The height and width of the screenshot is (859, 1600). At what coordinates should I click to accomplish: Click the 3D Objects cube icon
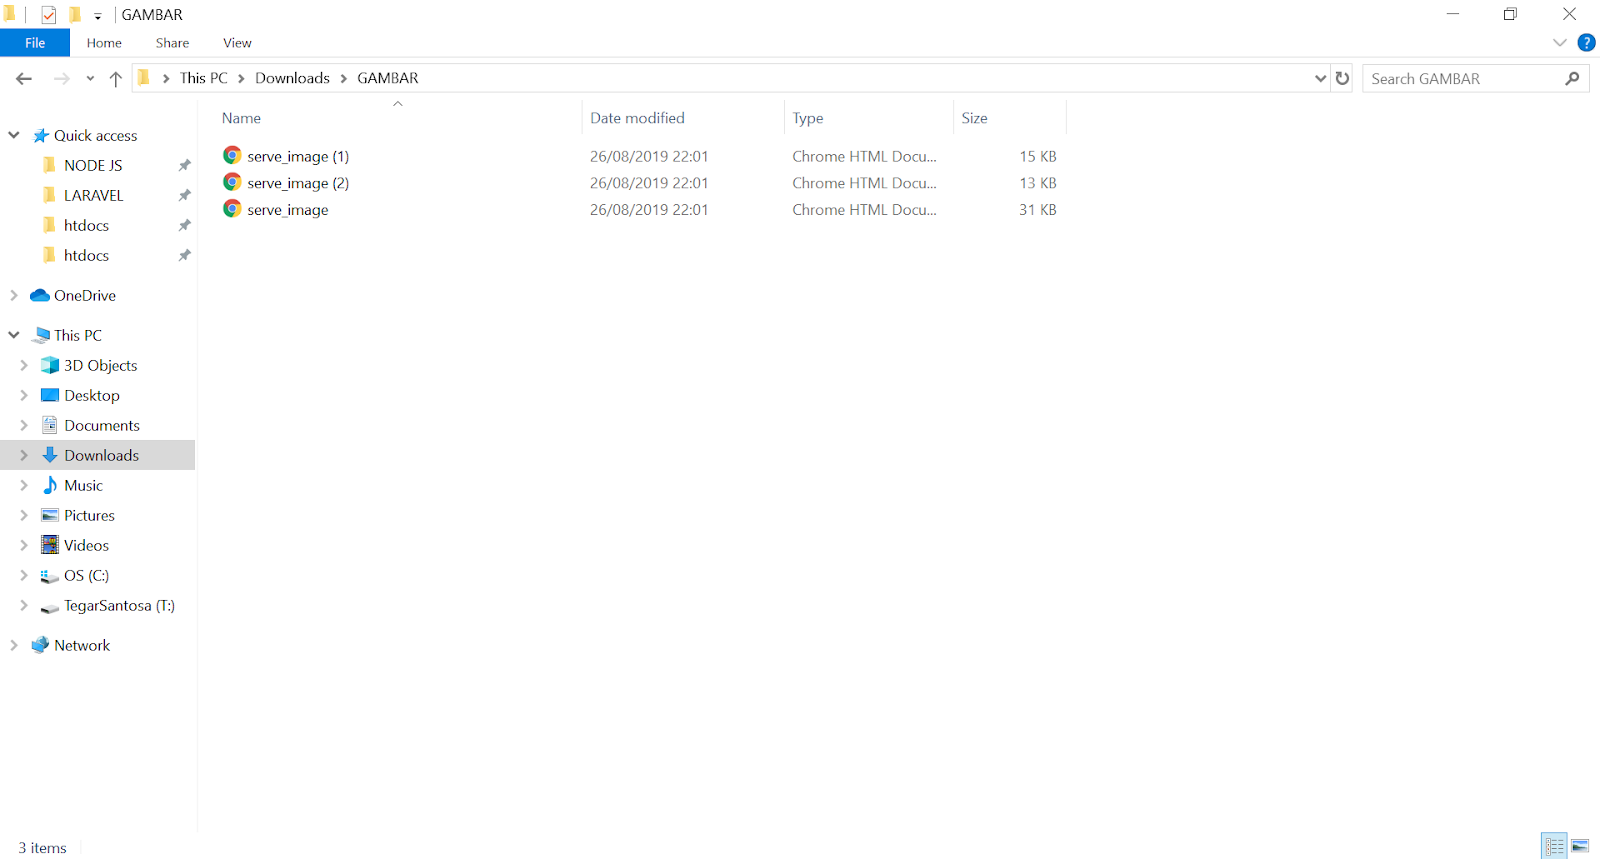[50, 365]
